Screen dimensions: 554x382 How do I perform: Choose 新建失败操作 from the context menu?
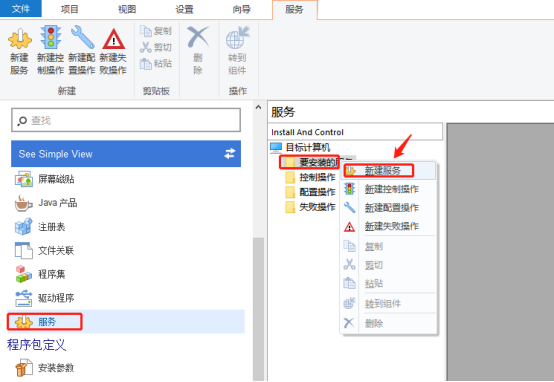tap(388, 226)
